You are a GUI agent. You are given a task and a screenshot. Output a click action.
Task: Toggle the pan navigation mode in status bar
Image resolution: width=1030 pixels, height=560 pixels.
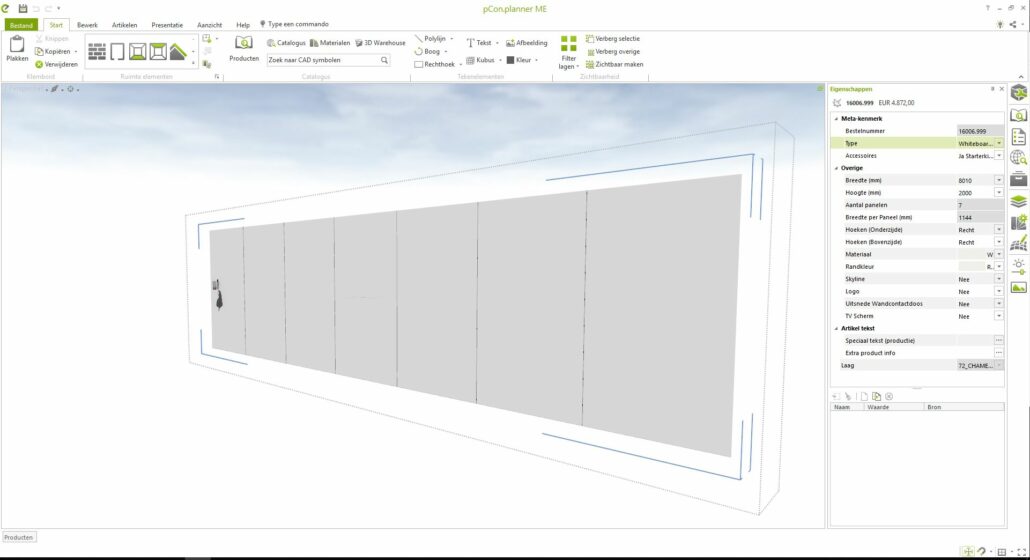tap(968, 552)
